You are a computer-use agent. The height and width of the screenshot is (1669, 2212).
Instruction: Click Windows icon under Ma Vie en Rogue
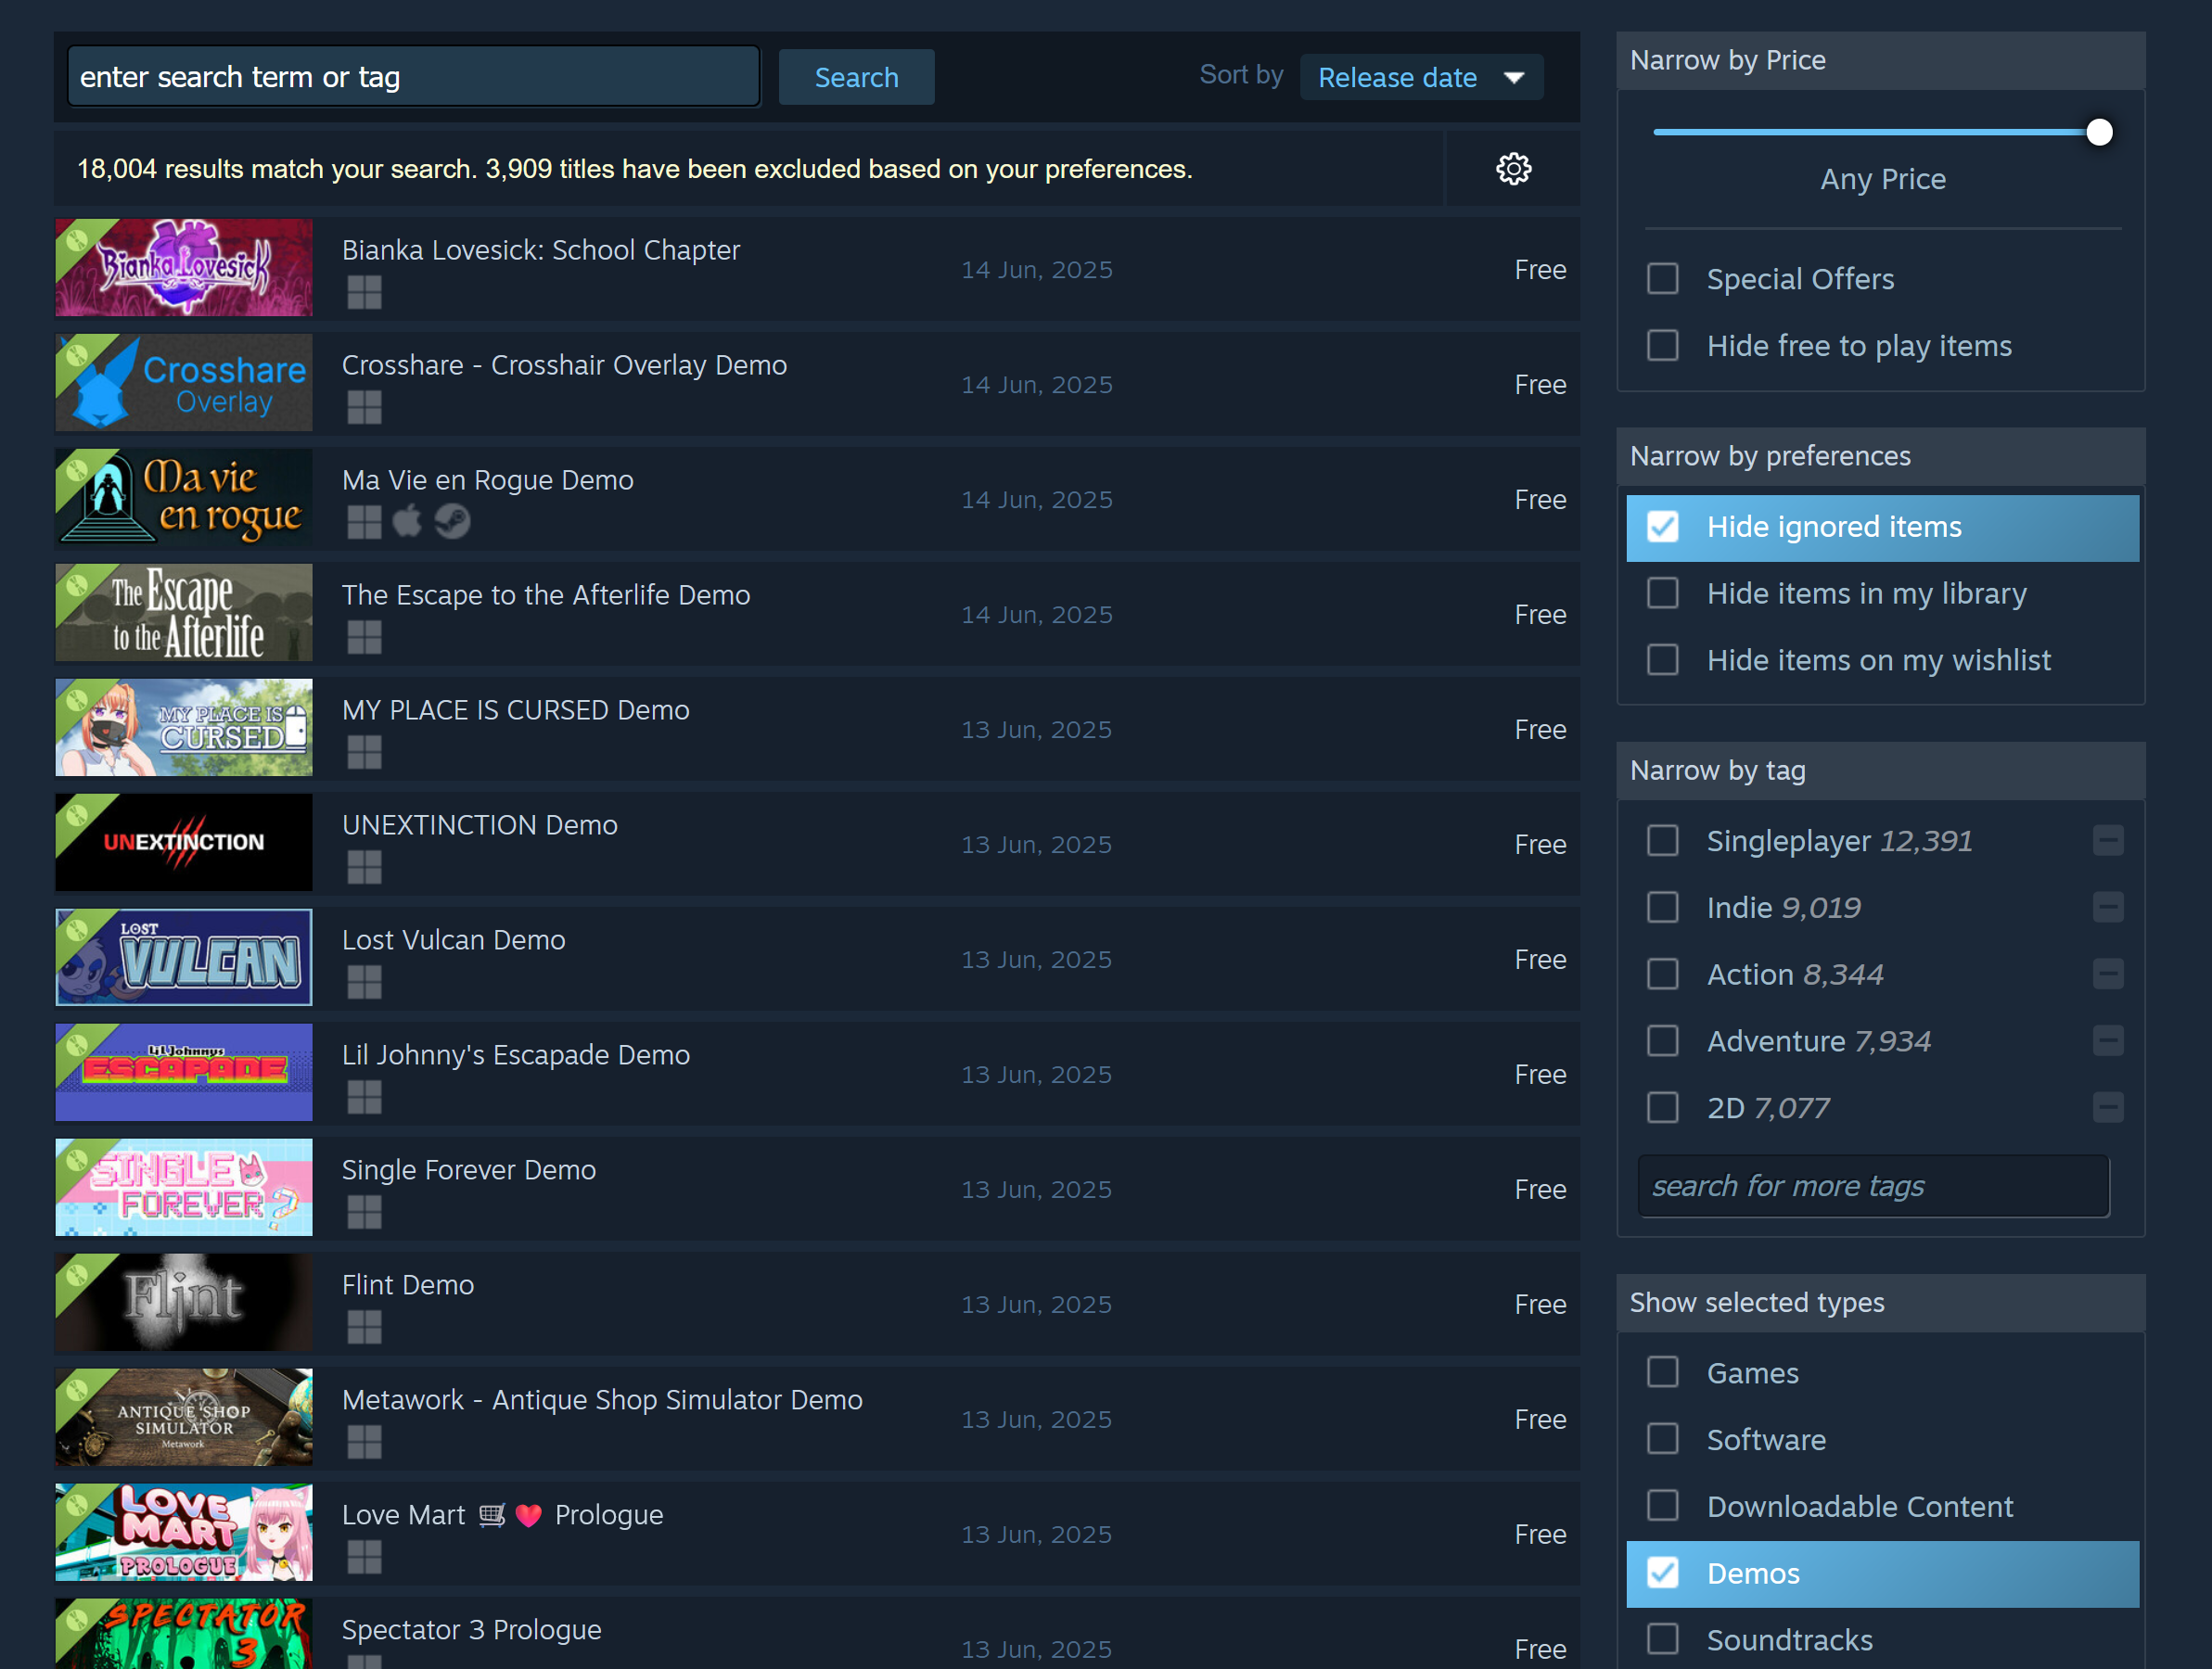364,522
